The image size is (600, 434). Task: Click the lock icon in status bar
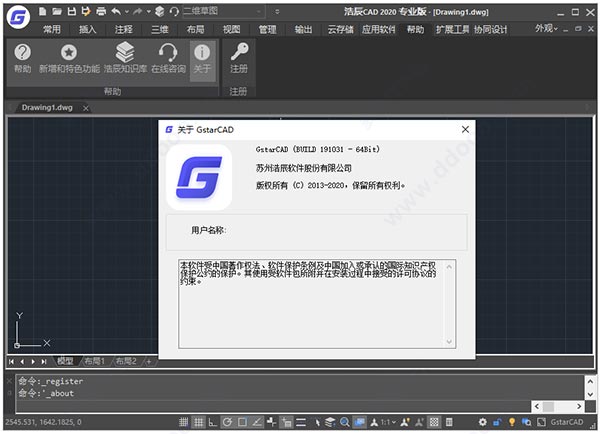point(497,422)
